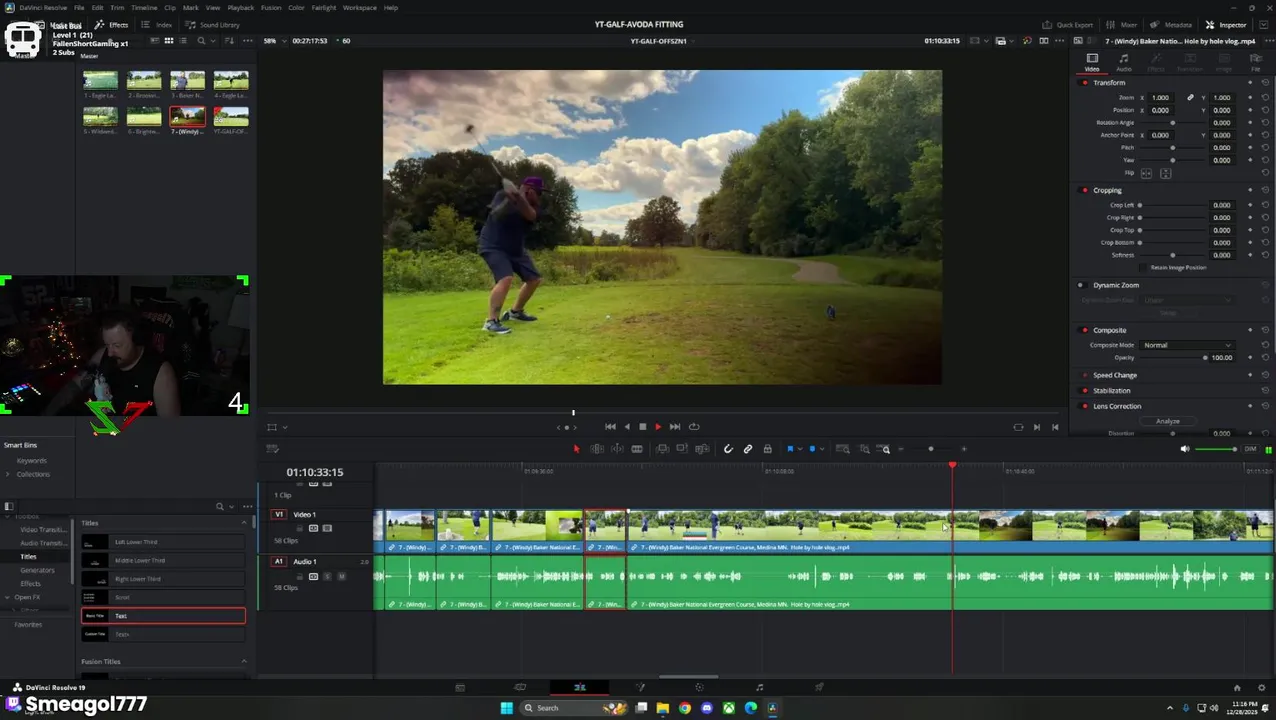Activate the Blade Edit Mode tool
This screenshot has height=720, width=1276.
pyautogui.click(x=636, y=449)
